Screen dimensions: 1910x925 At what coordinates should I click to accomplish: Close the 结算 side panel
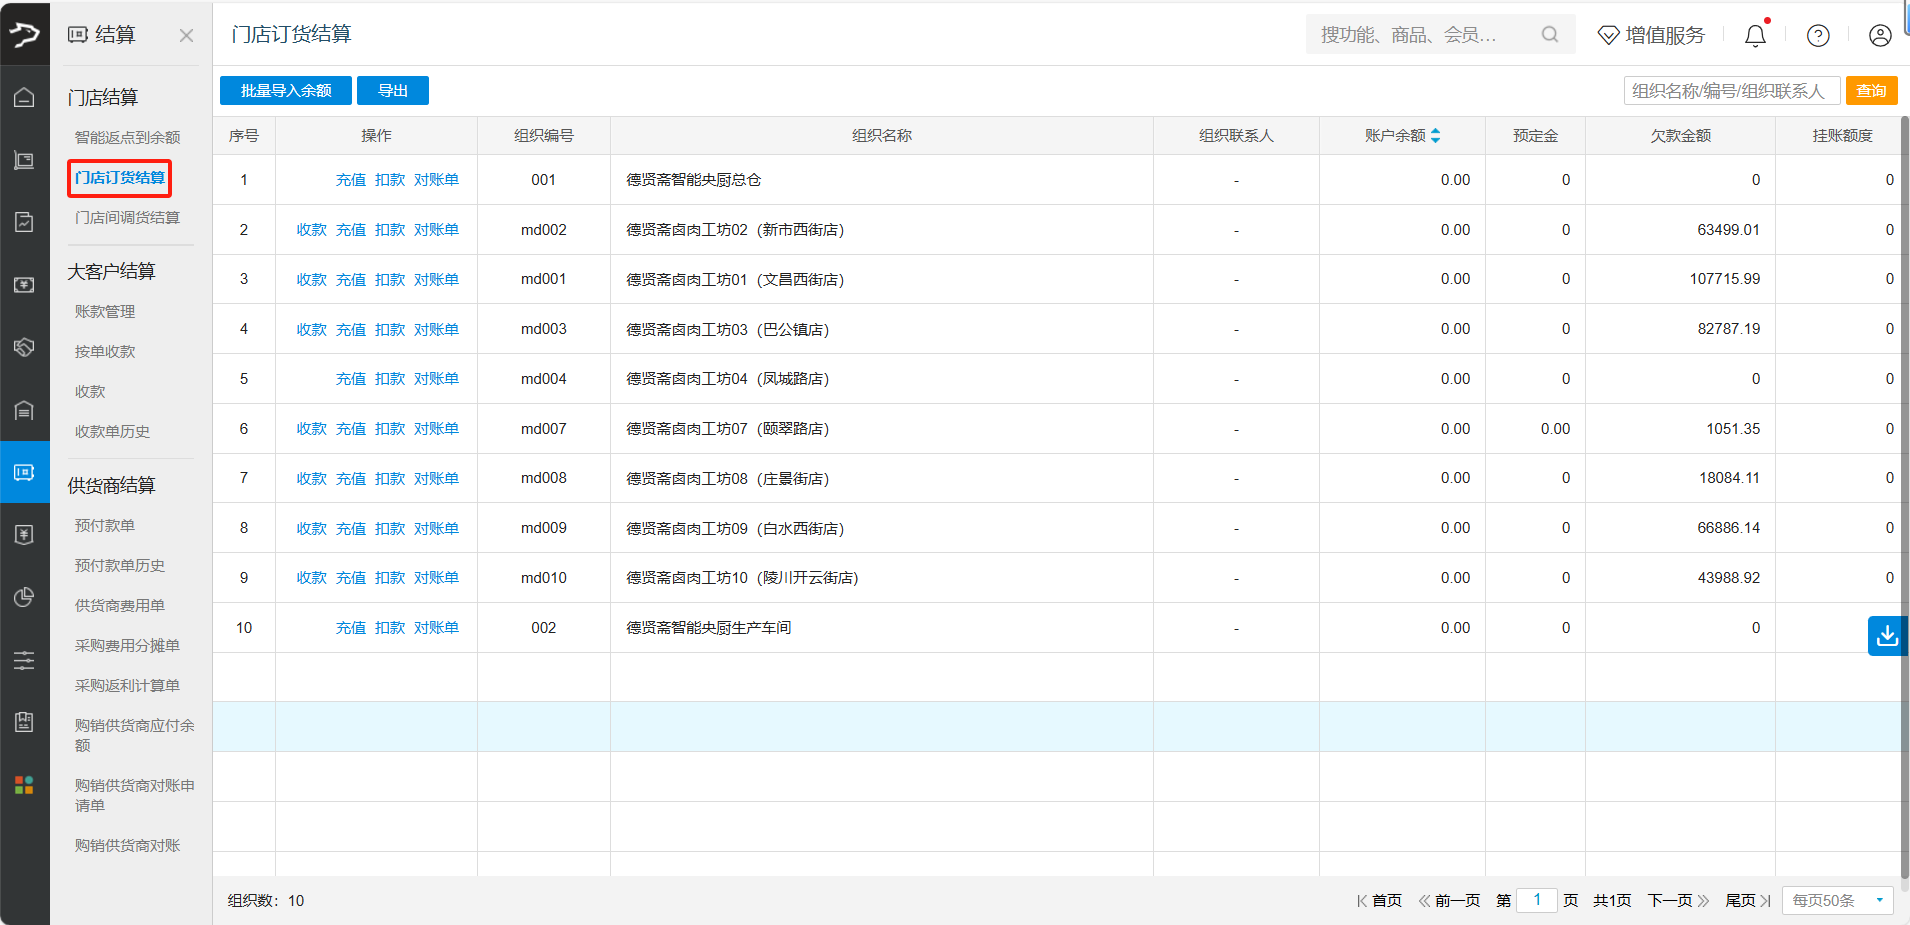(186, 36)
